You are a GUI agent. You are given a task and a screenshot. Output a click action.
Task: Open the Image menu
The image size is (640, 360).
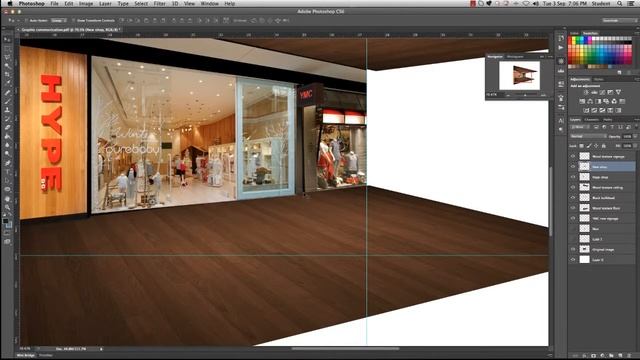[86, 4]
